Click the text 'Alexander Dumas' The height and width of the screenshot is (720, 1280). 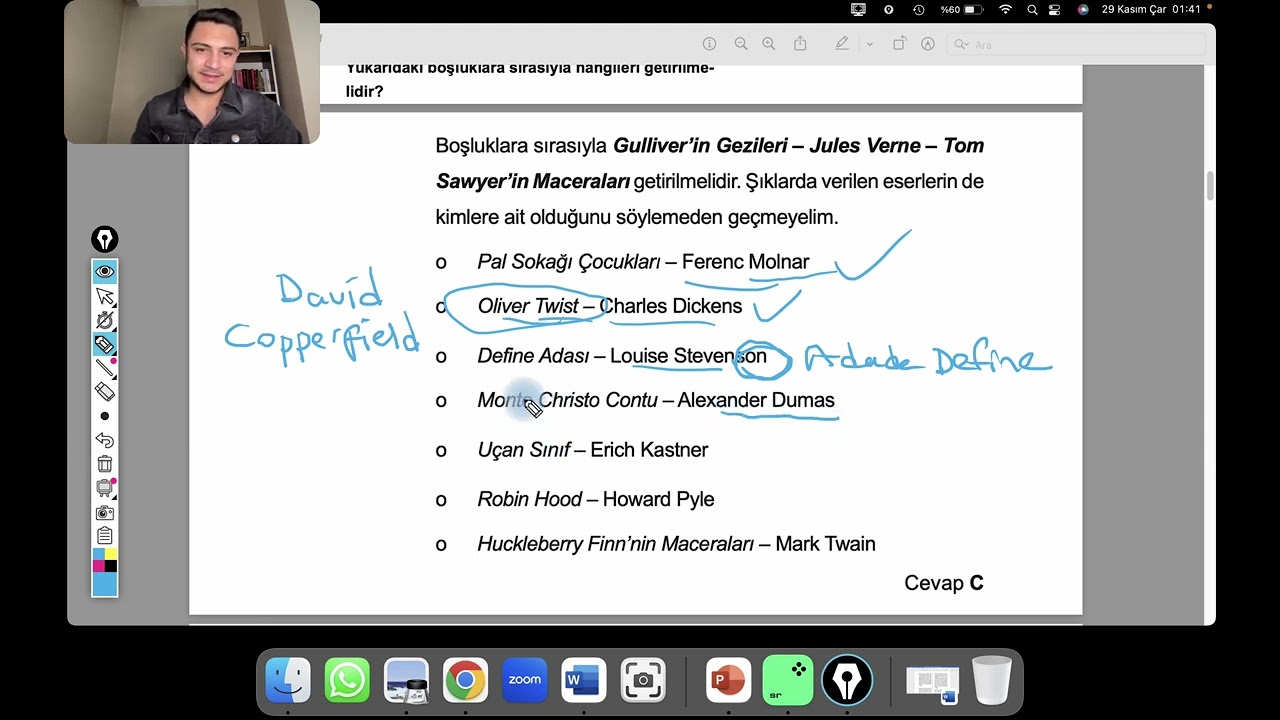point(756,400)
